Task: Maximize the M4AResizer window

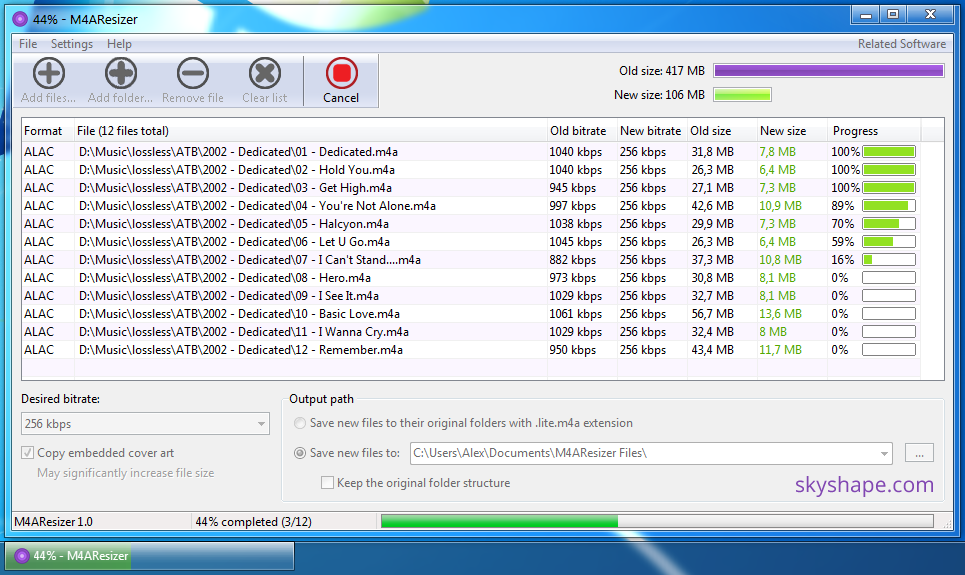Action: 893,14
